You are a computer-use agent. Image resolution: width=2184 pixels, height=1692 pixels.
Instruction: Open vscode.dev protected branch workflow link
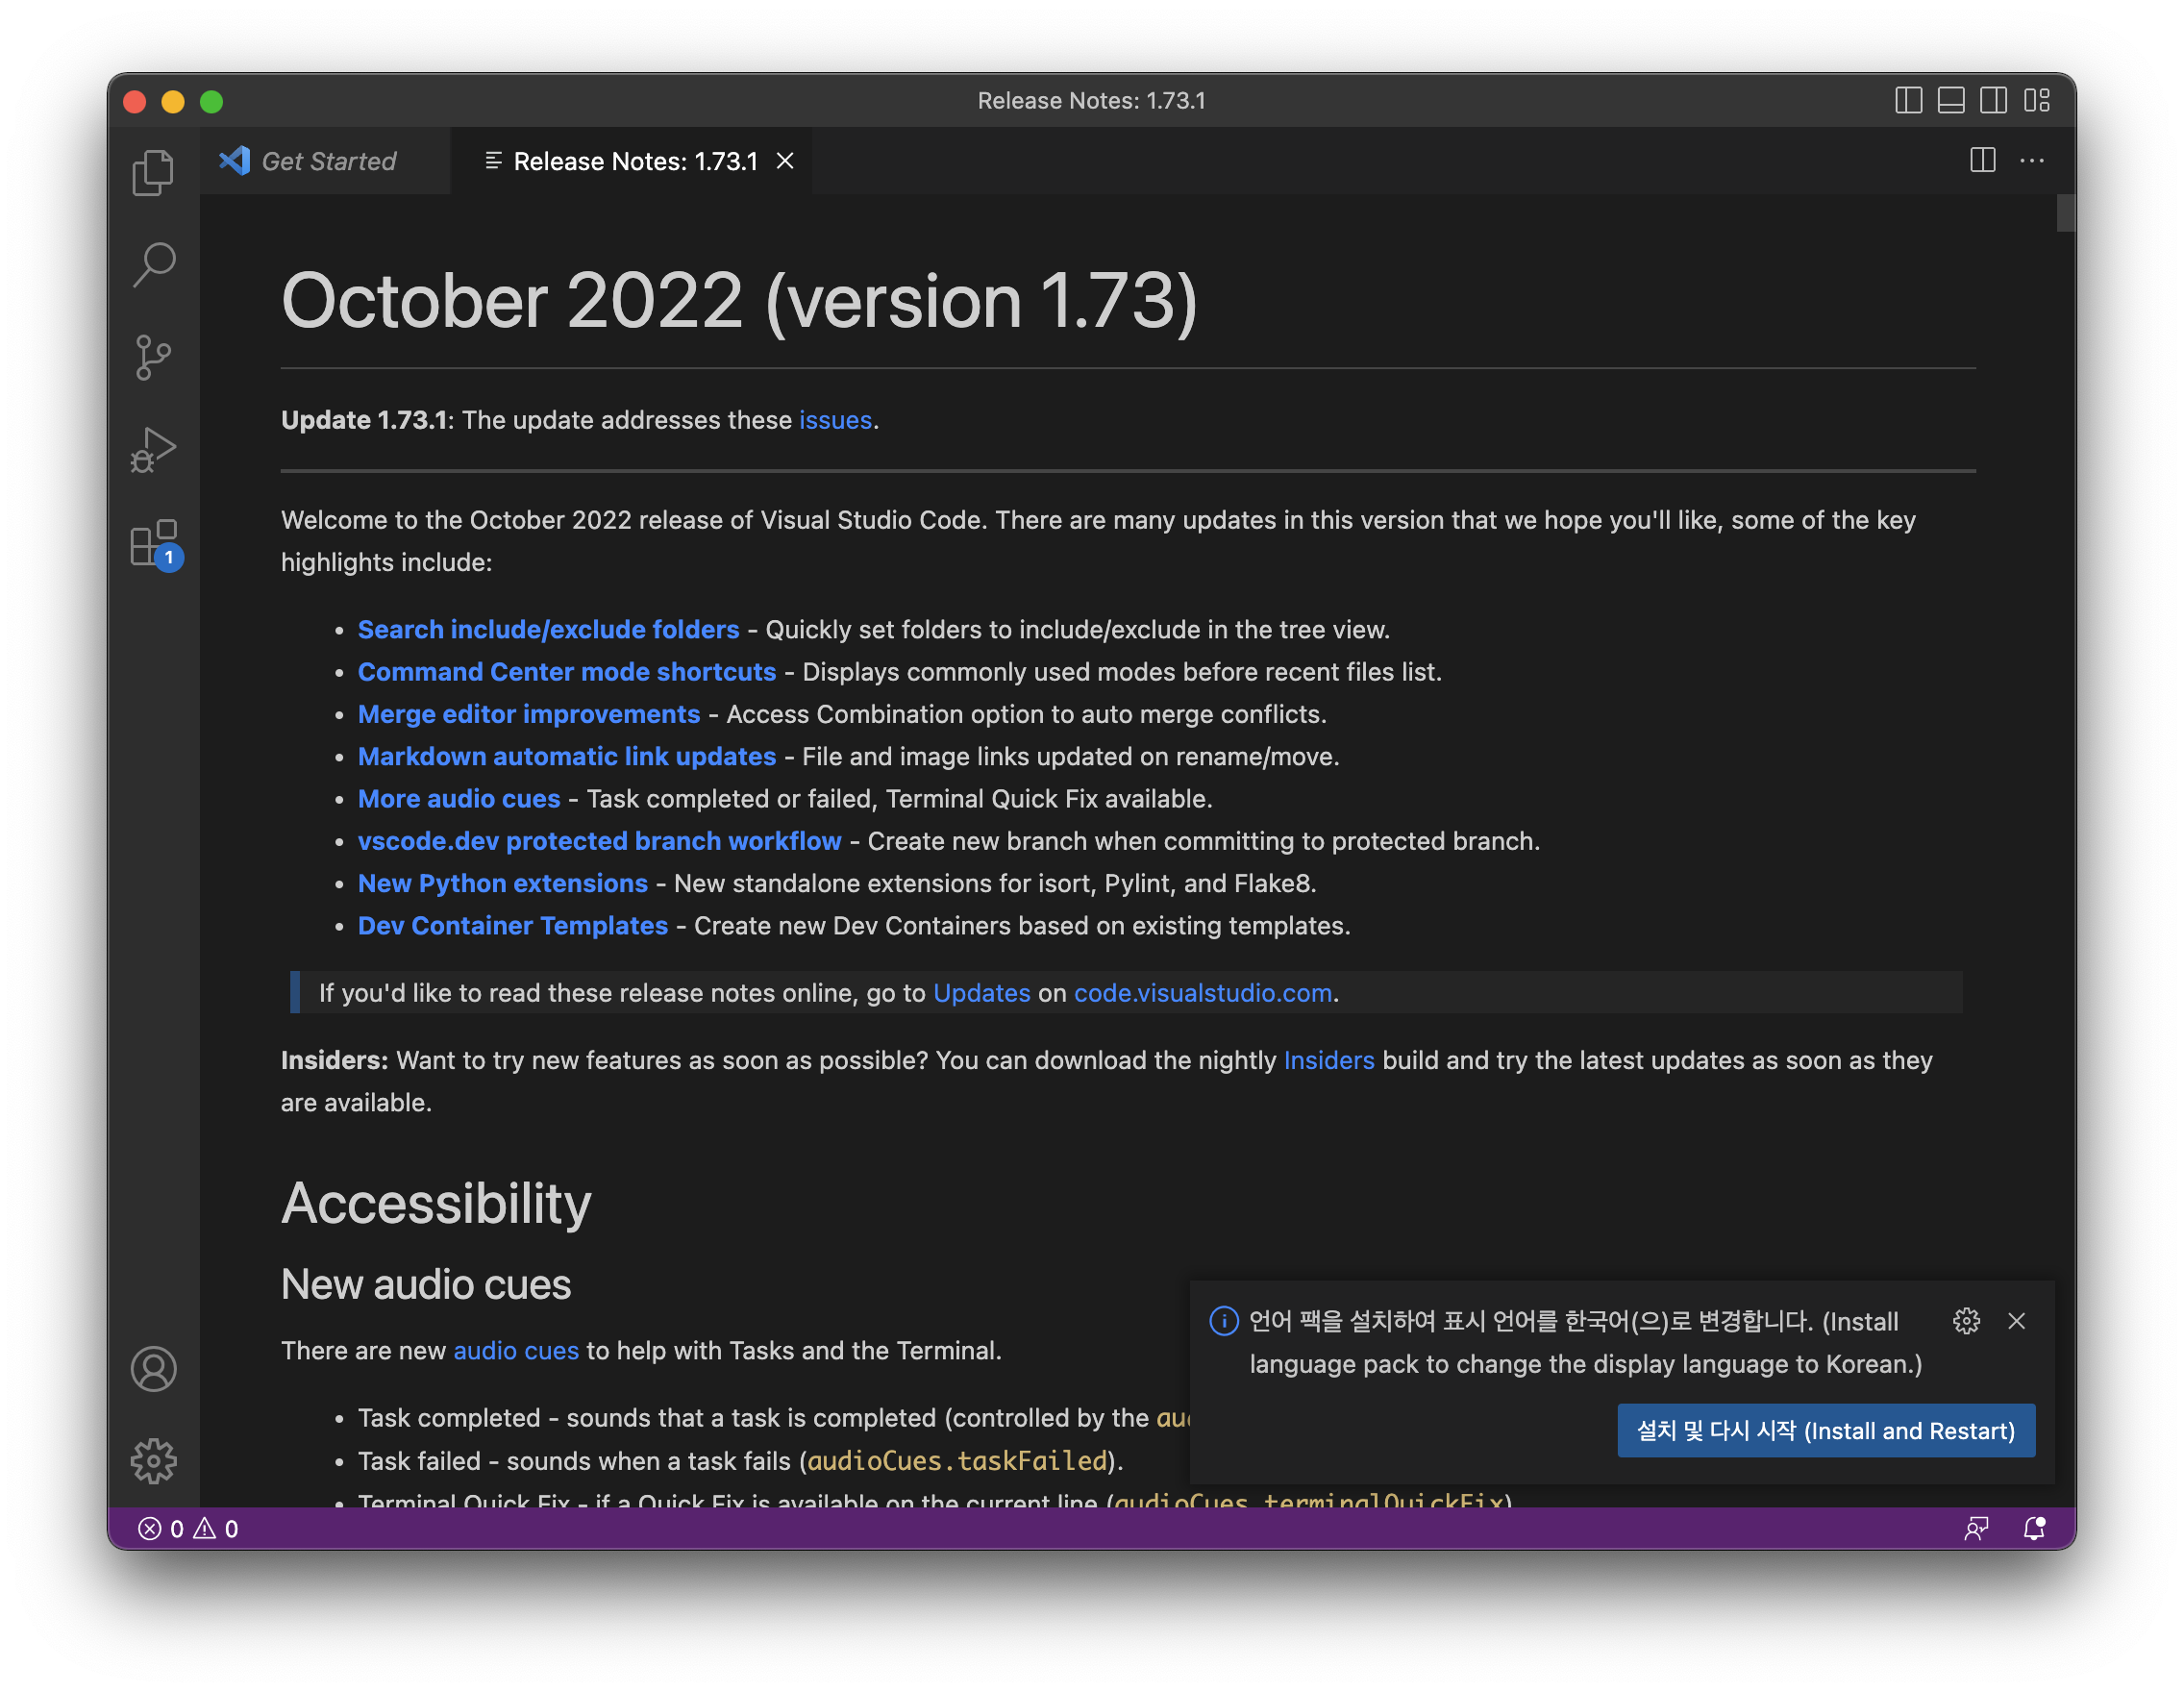tap(600, 841)
